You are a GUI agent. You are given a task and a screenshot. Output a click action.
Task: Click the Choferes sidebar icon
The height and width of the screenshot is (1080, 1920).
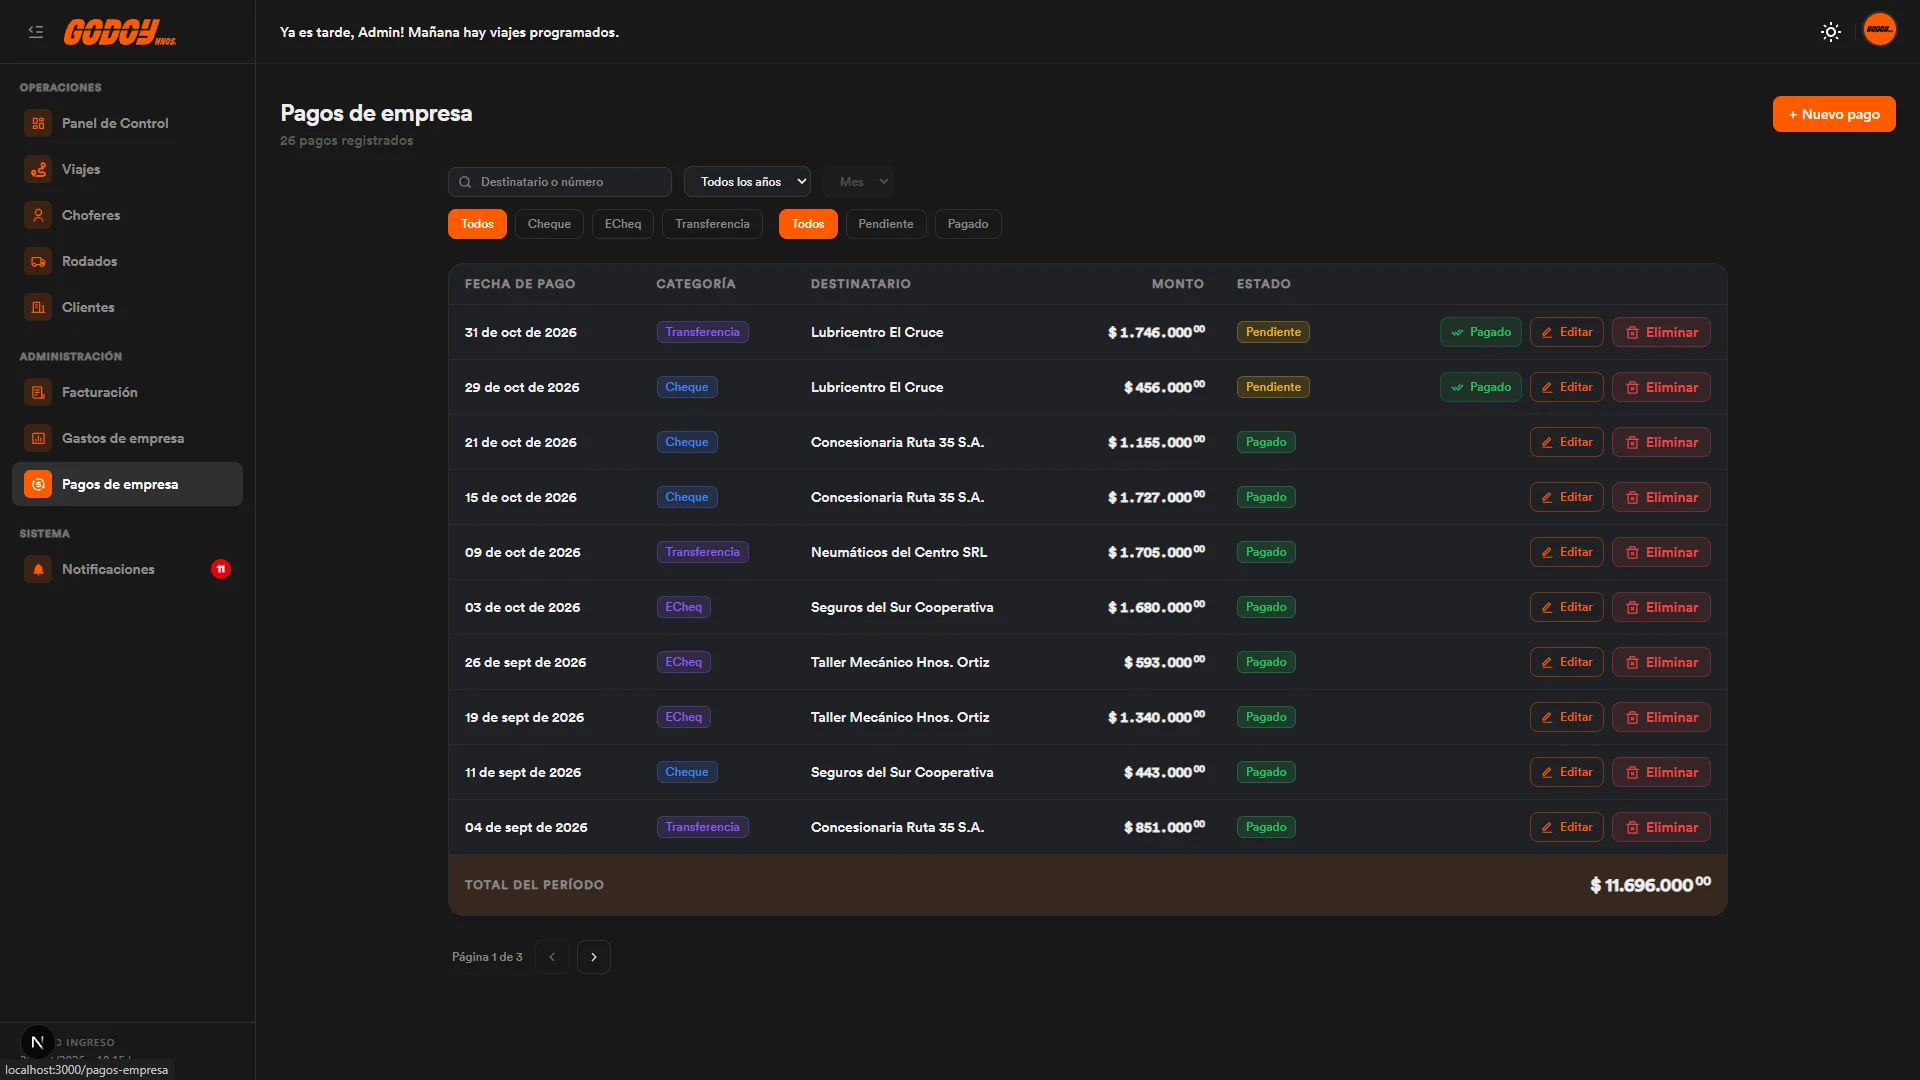38,215
